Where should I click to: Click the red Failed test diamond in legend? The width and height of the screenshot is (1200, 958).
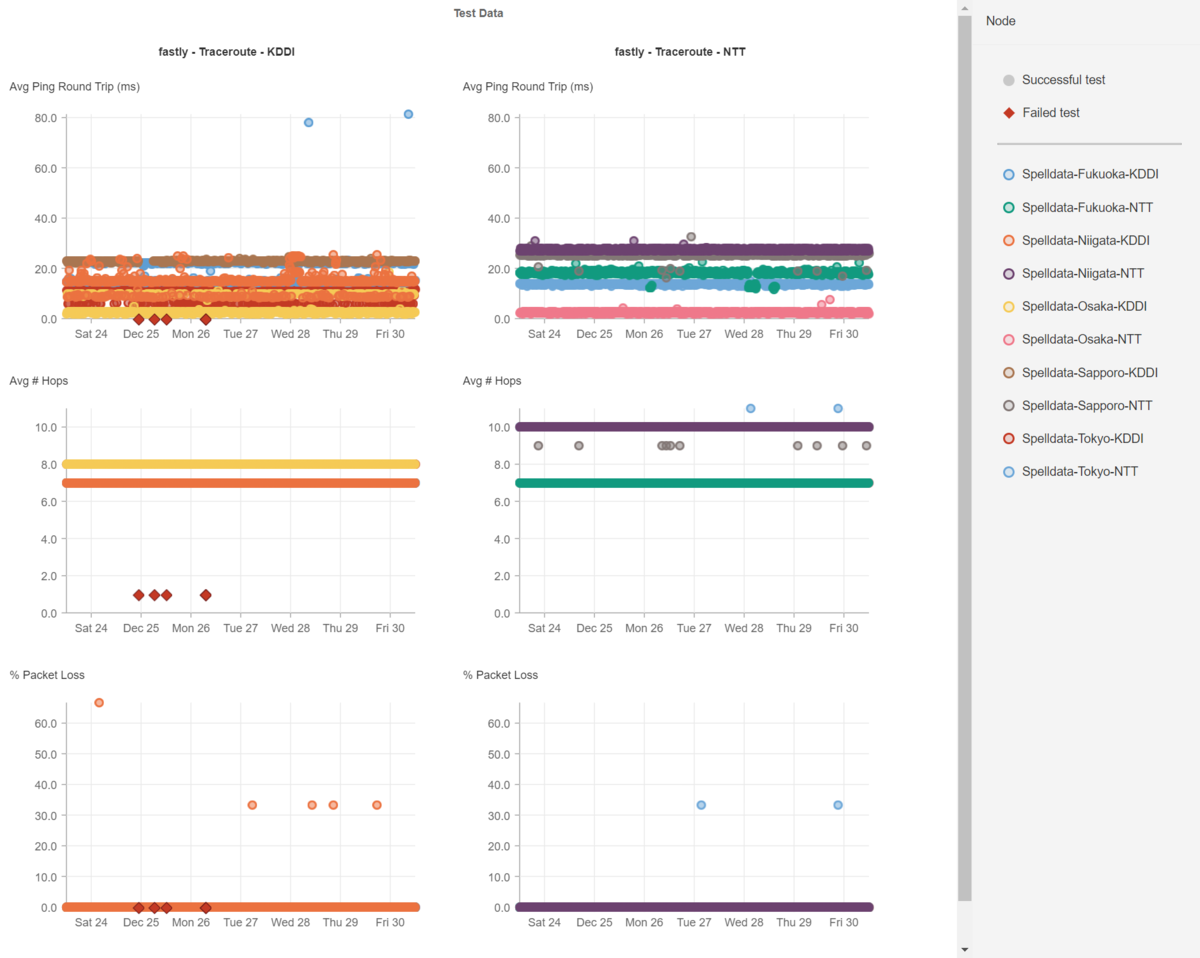coord(1009,113)
